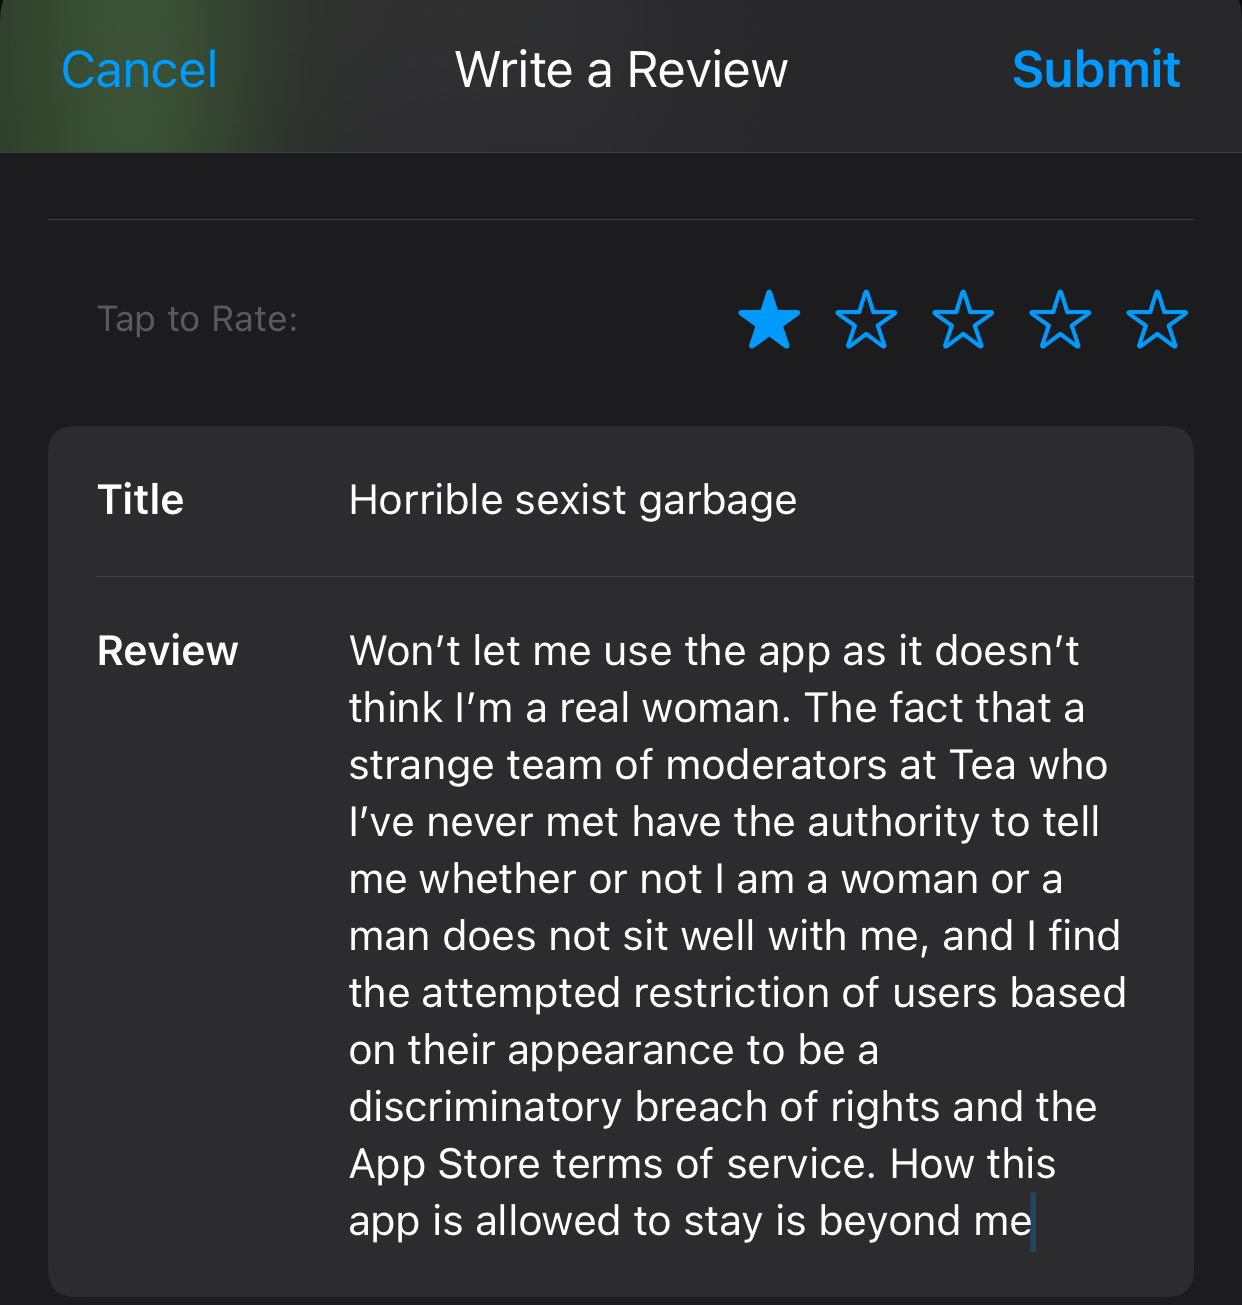Click the Write a Review heading

621,70
